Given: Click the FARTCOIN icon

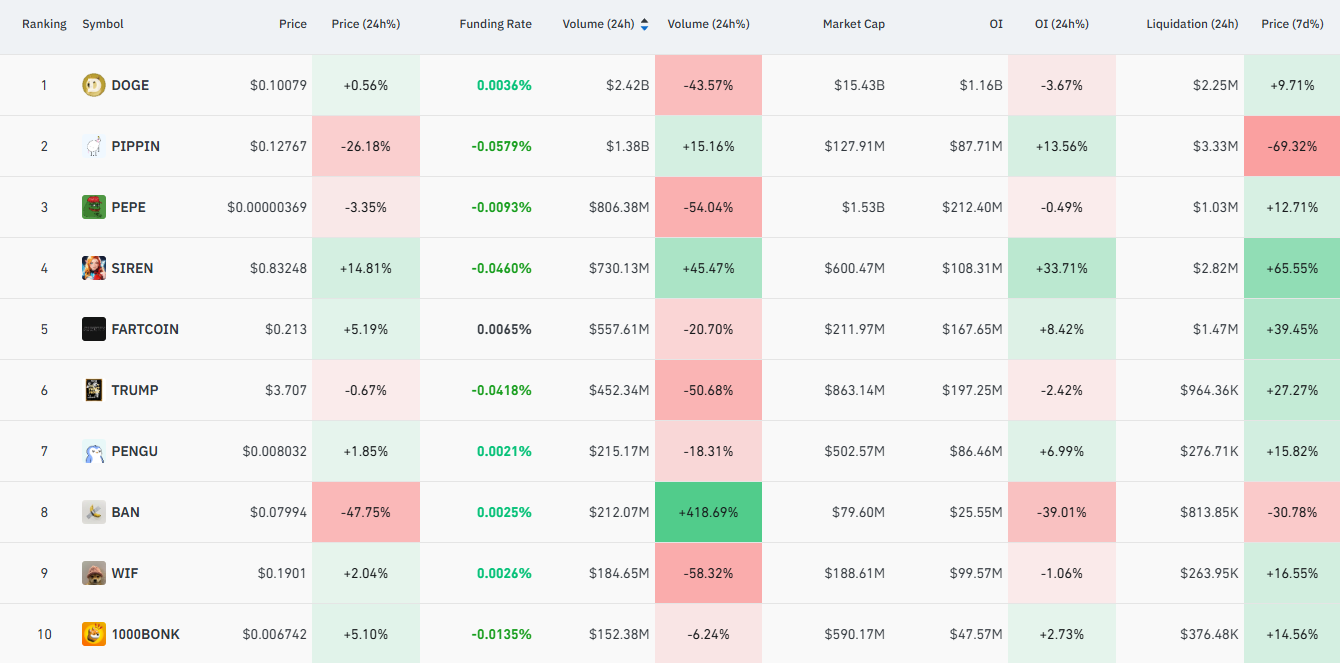Looking at the screenshot, I should coord(94,329).
